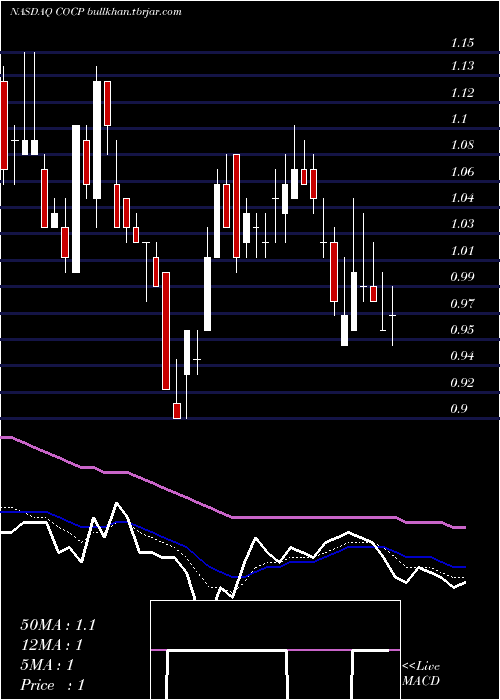Click the white MACD histogram box
The width and height of the screenshot is (500, 700).
(x=275, y=650)
